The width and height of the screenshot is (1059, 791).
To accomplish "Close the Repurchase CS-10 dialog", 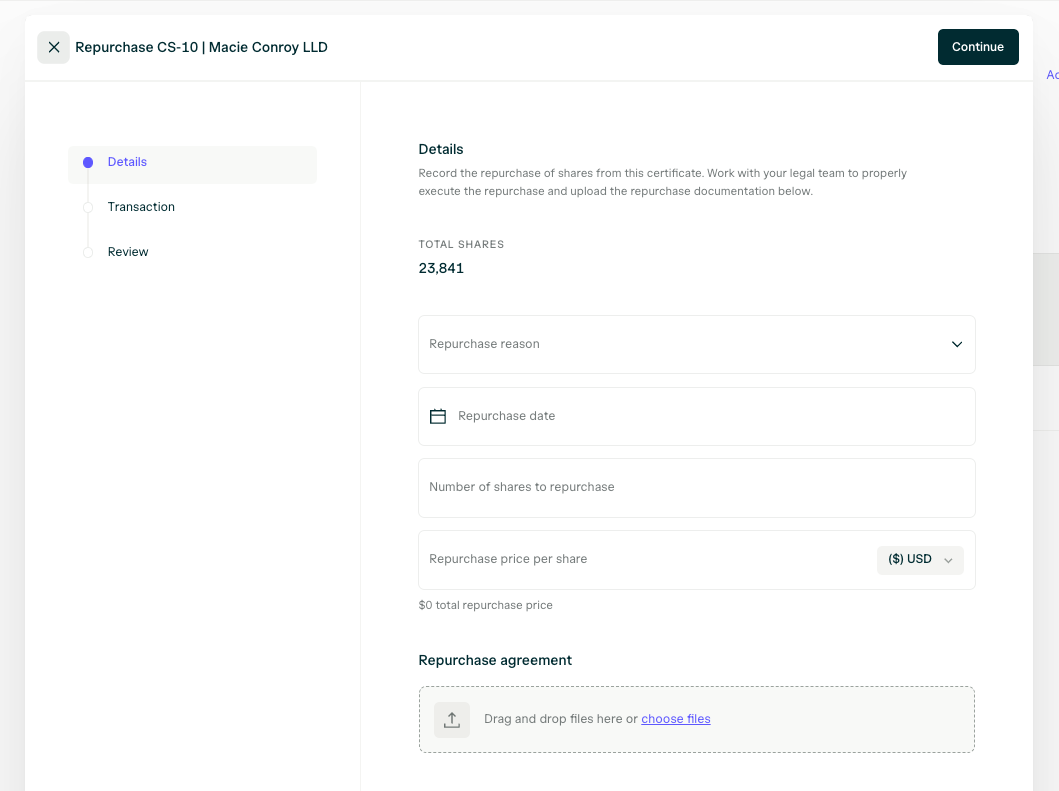I will (x=53, y=47).
